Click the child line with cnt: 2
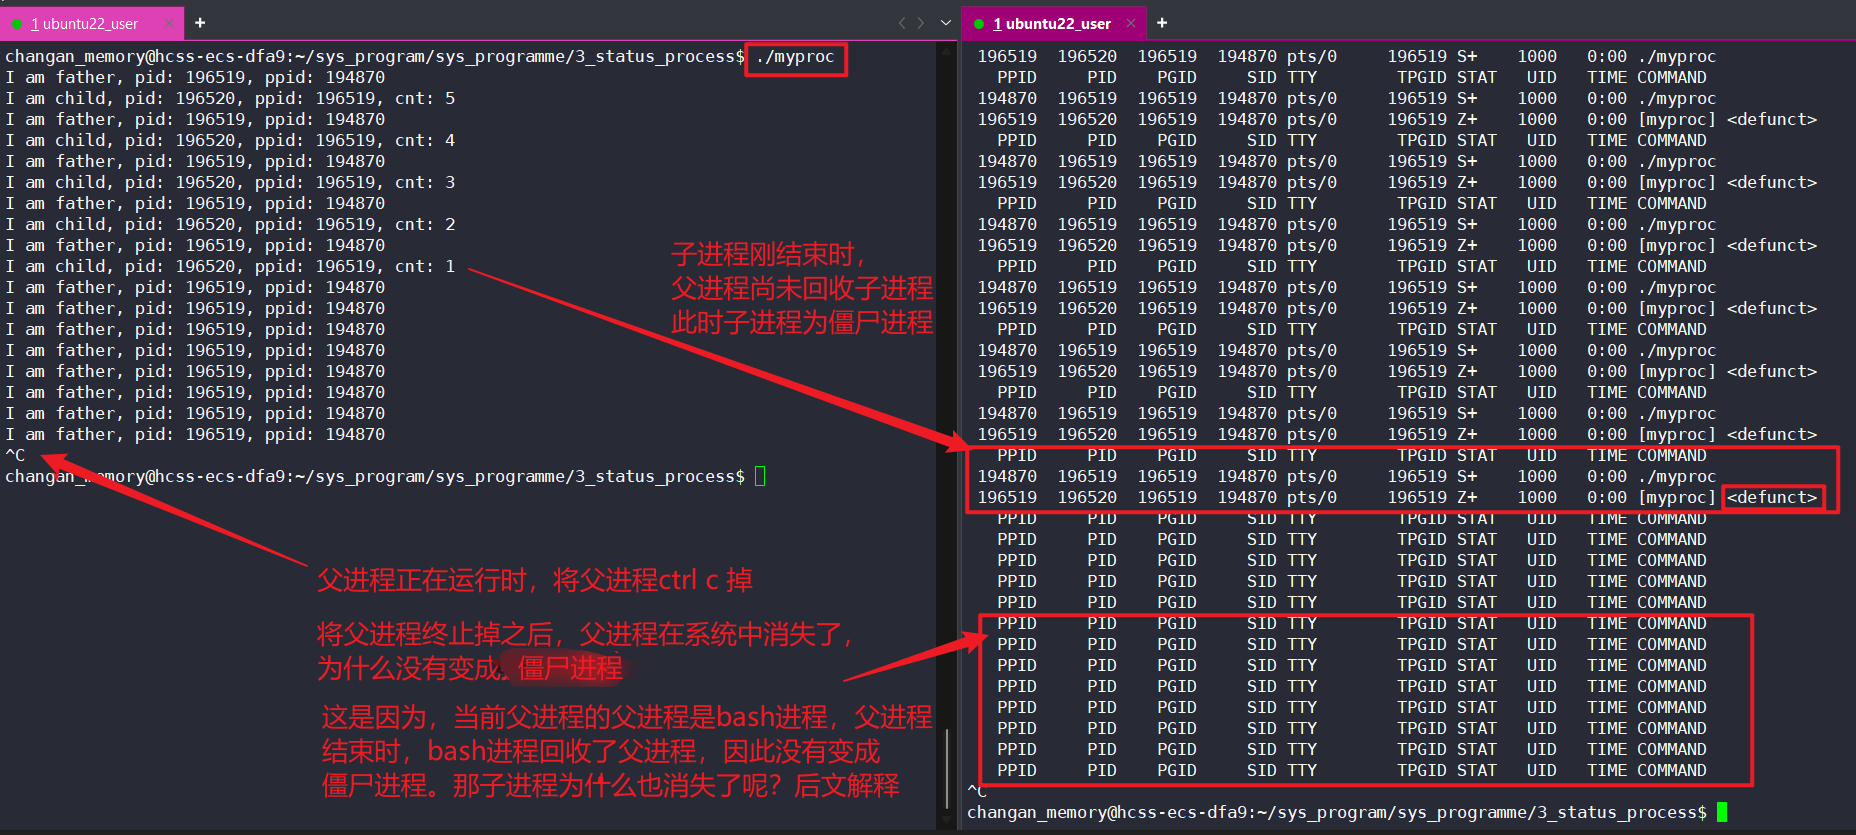The height and width of the screenshot is (835, 1856). (230, 224)
